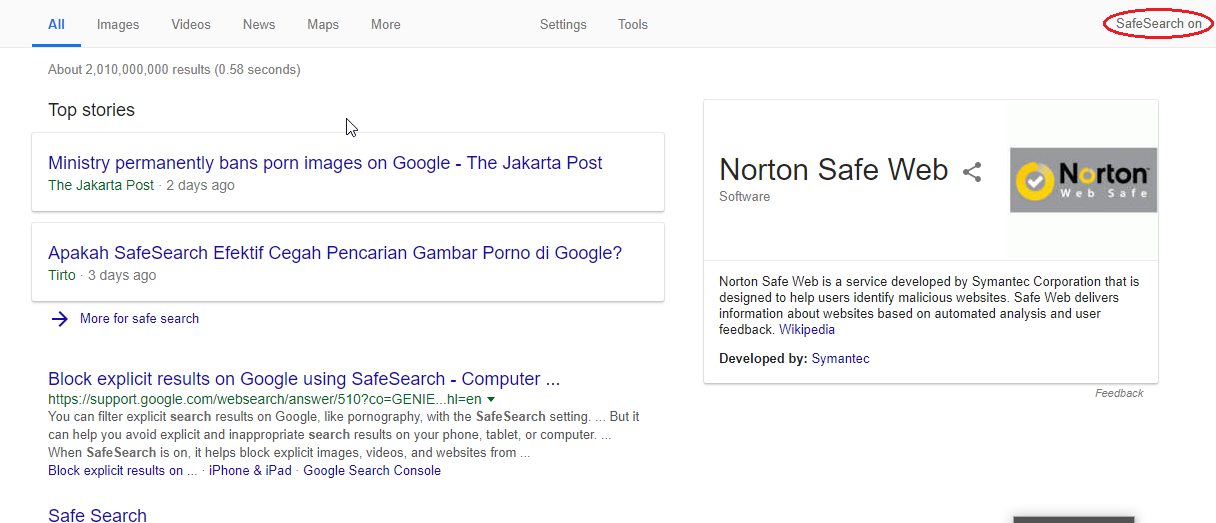The width and height of the screenshot is (1216, 523).
Task: Open the Jakarta Post story about ministry ban
Action: (x=325, y=163)
